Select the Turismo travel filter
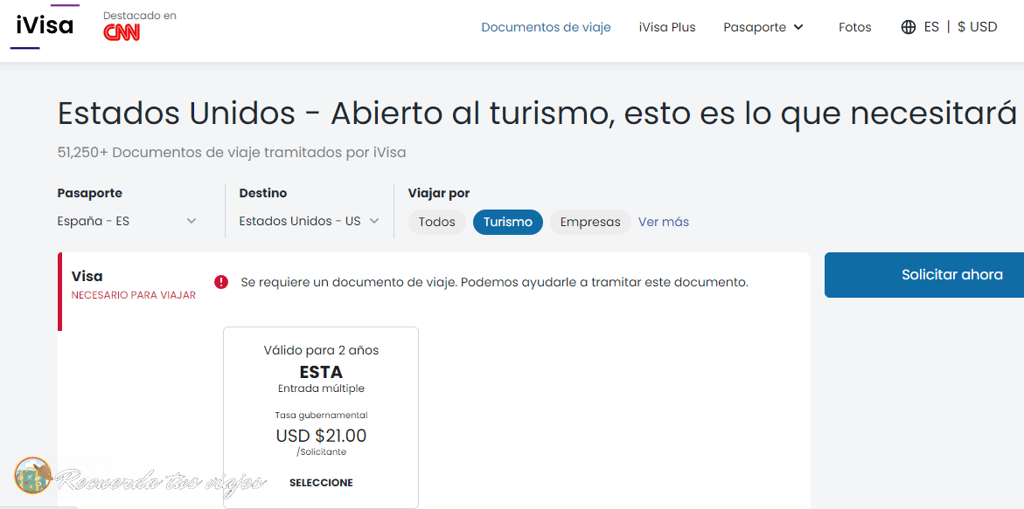The width and height of the screenshot is (1024, 509). click(x=508, y=222)
